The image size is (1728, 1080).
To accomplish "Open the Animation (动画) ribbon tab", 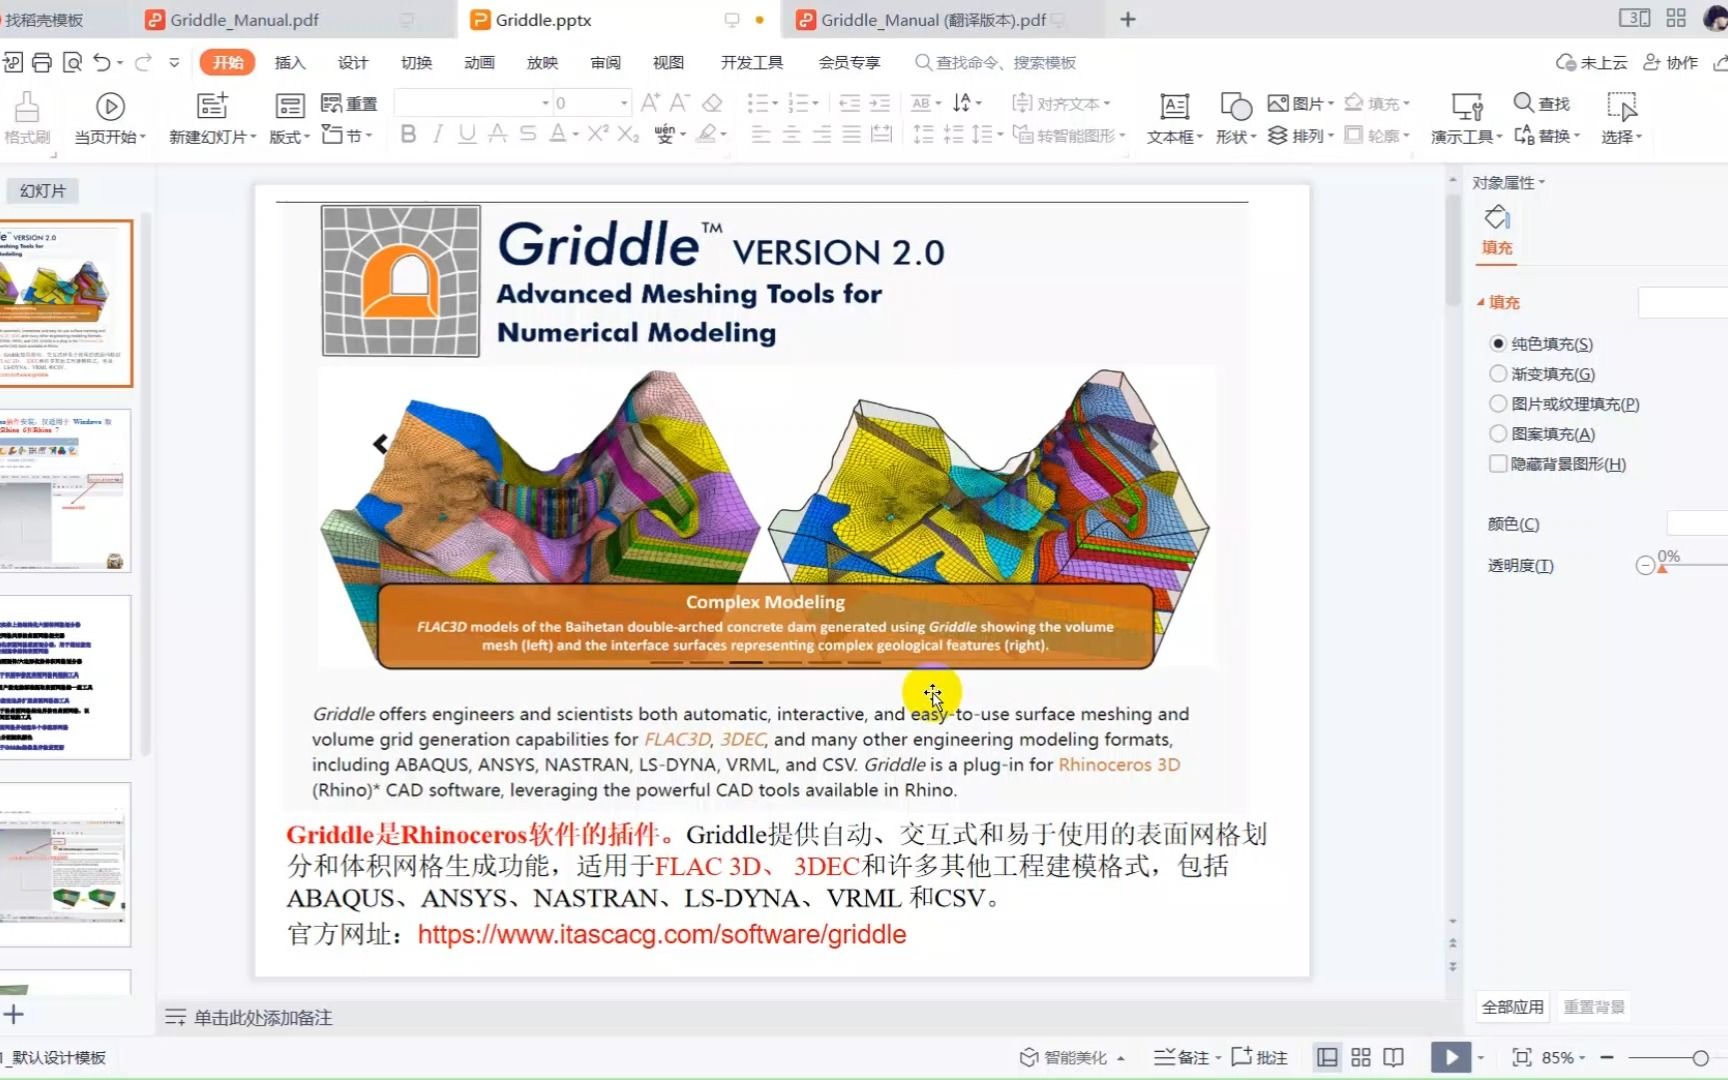I will tap(479, 62).
